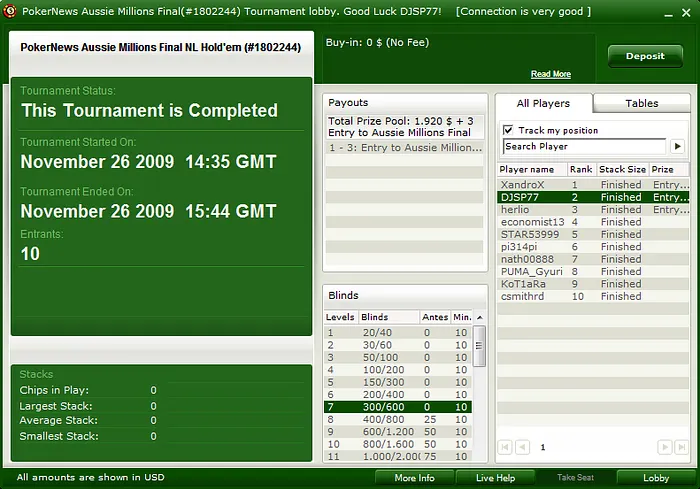Screen dimensions: 700x489
Task: Click the Levels column header in Blinds
Action: (x=340, y=317)
